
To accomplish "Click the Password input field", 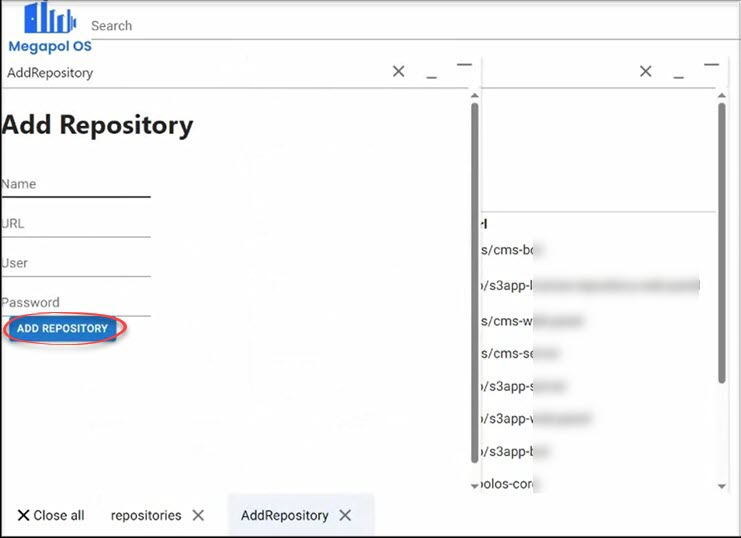I will tap(75, 302).
